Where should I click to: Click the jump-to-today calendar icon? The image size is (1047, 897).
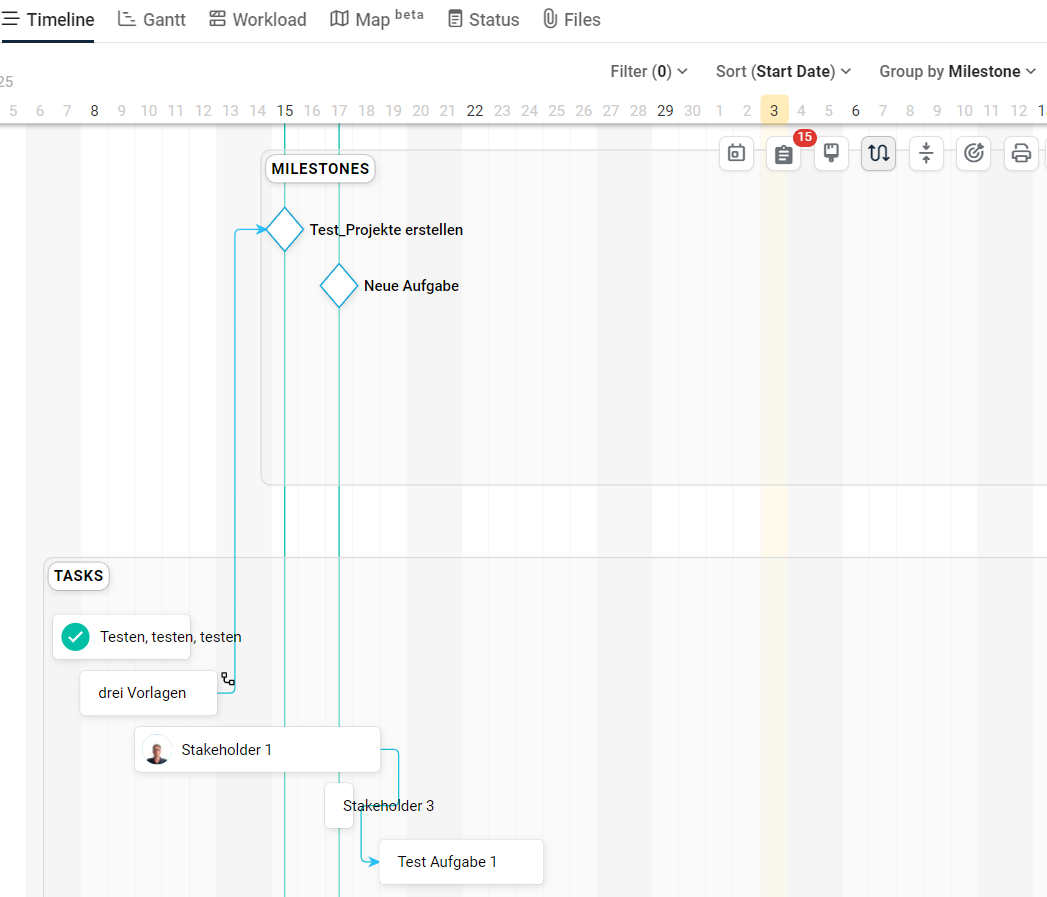tap(736, 154)
